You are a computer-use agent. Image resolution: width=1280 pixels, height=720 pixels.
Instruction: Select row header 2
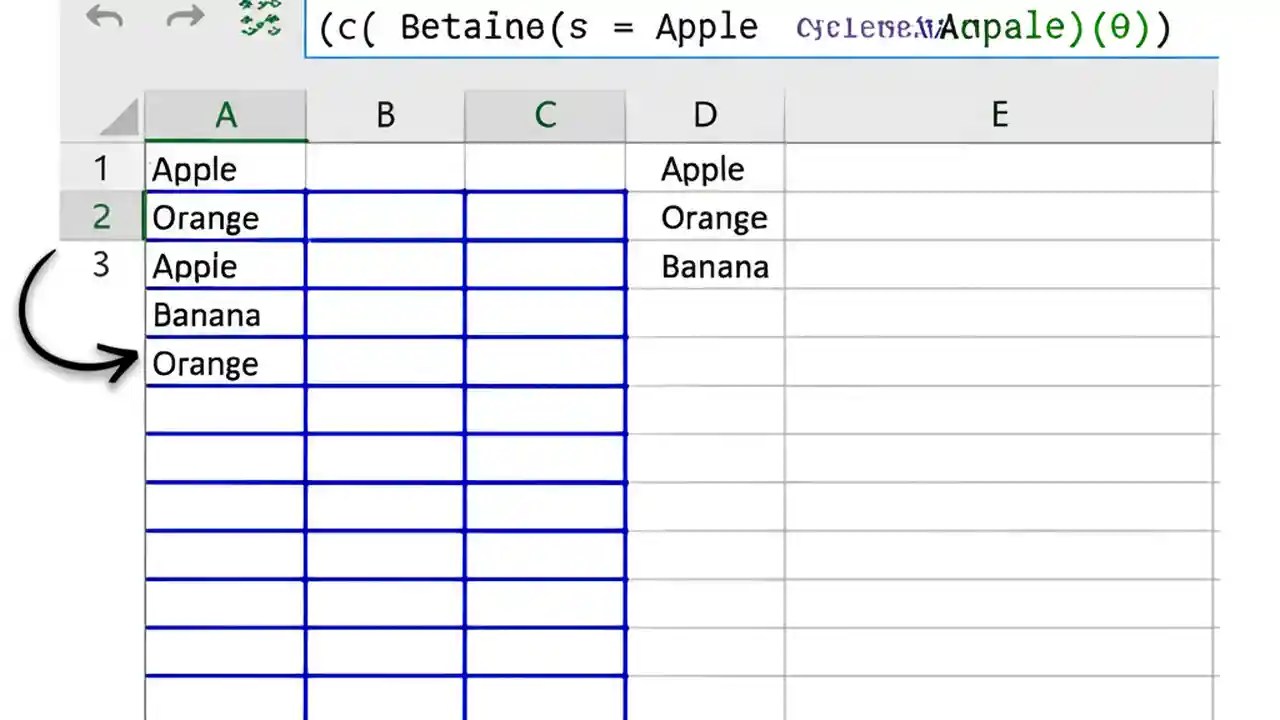pos(101,218)
